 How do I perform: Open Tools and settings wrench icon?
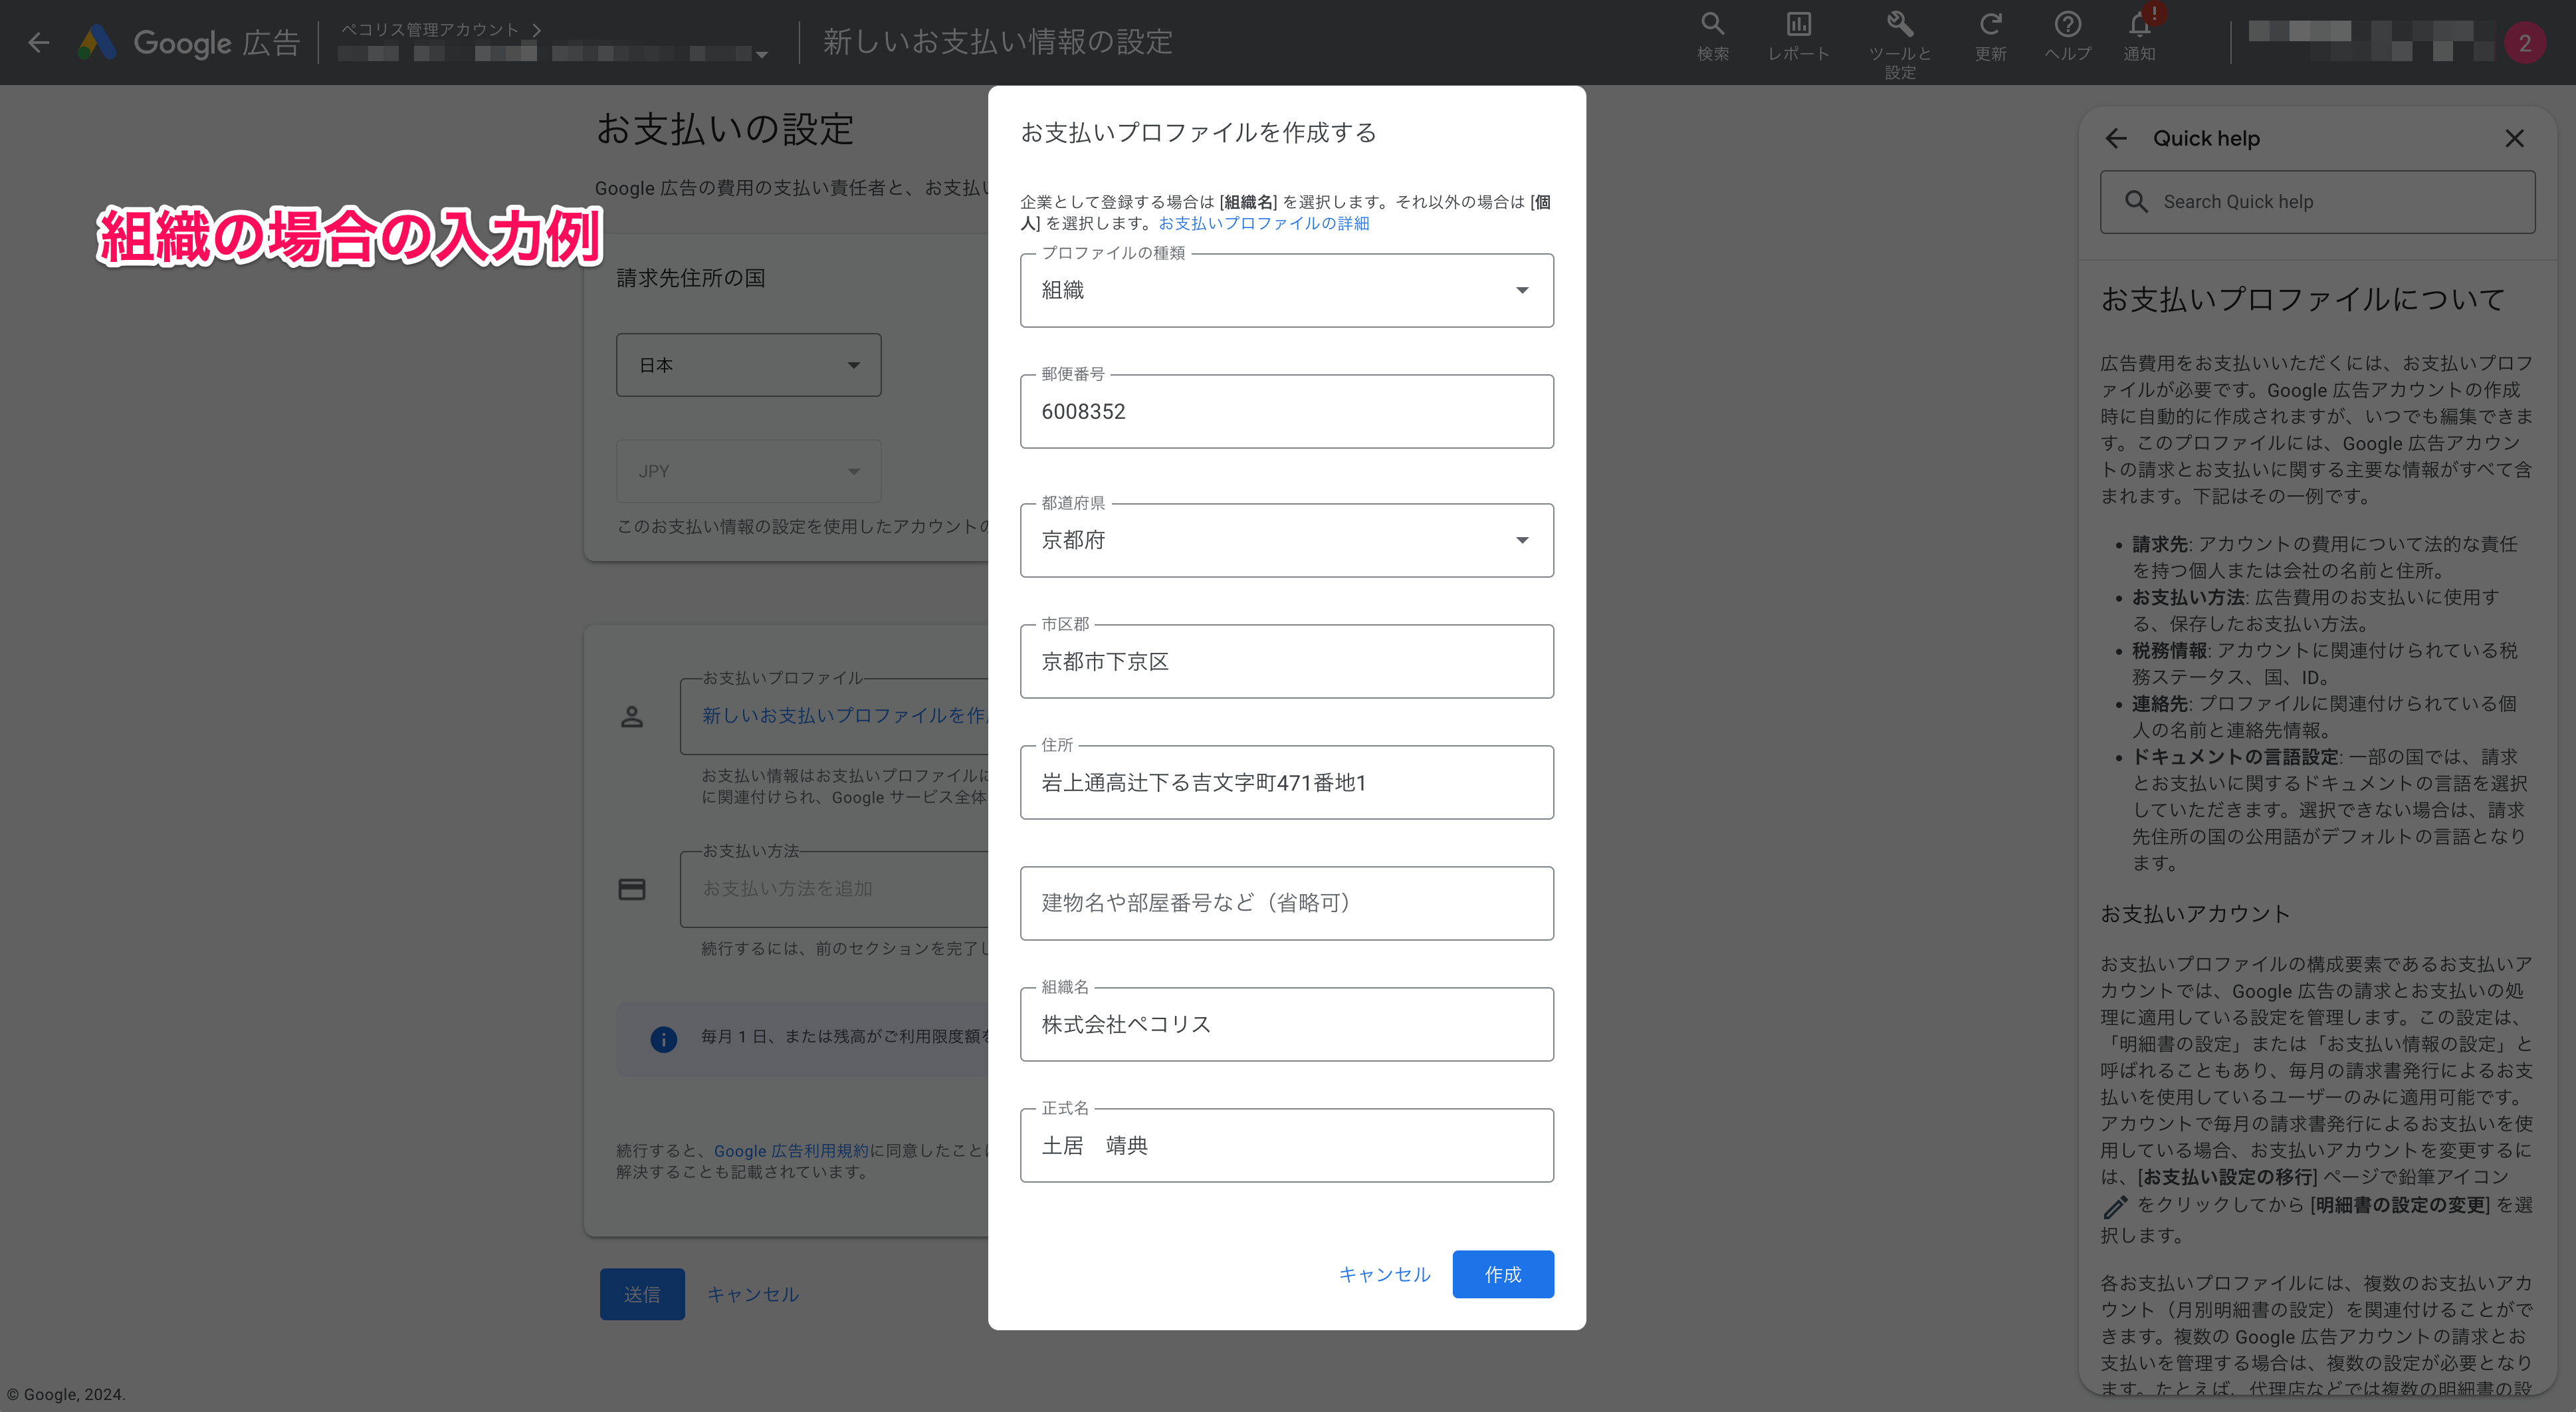(1899, 24)
